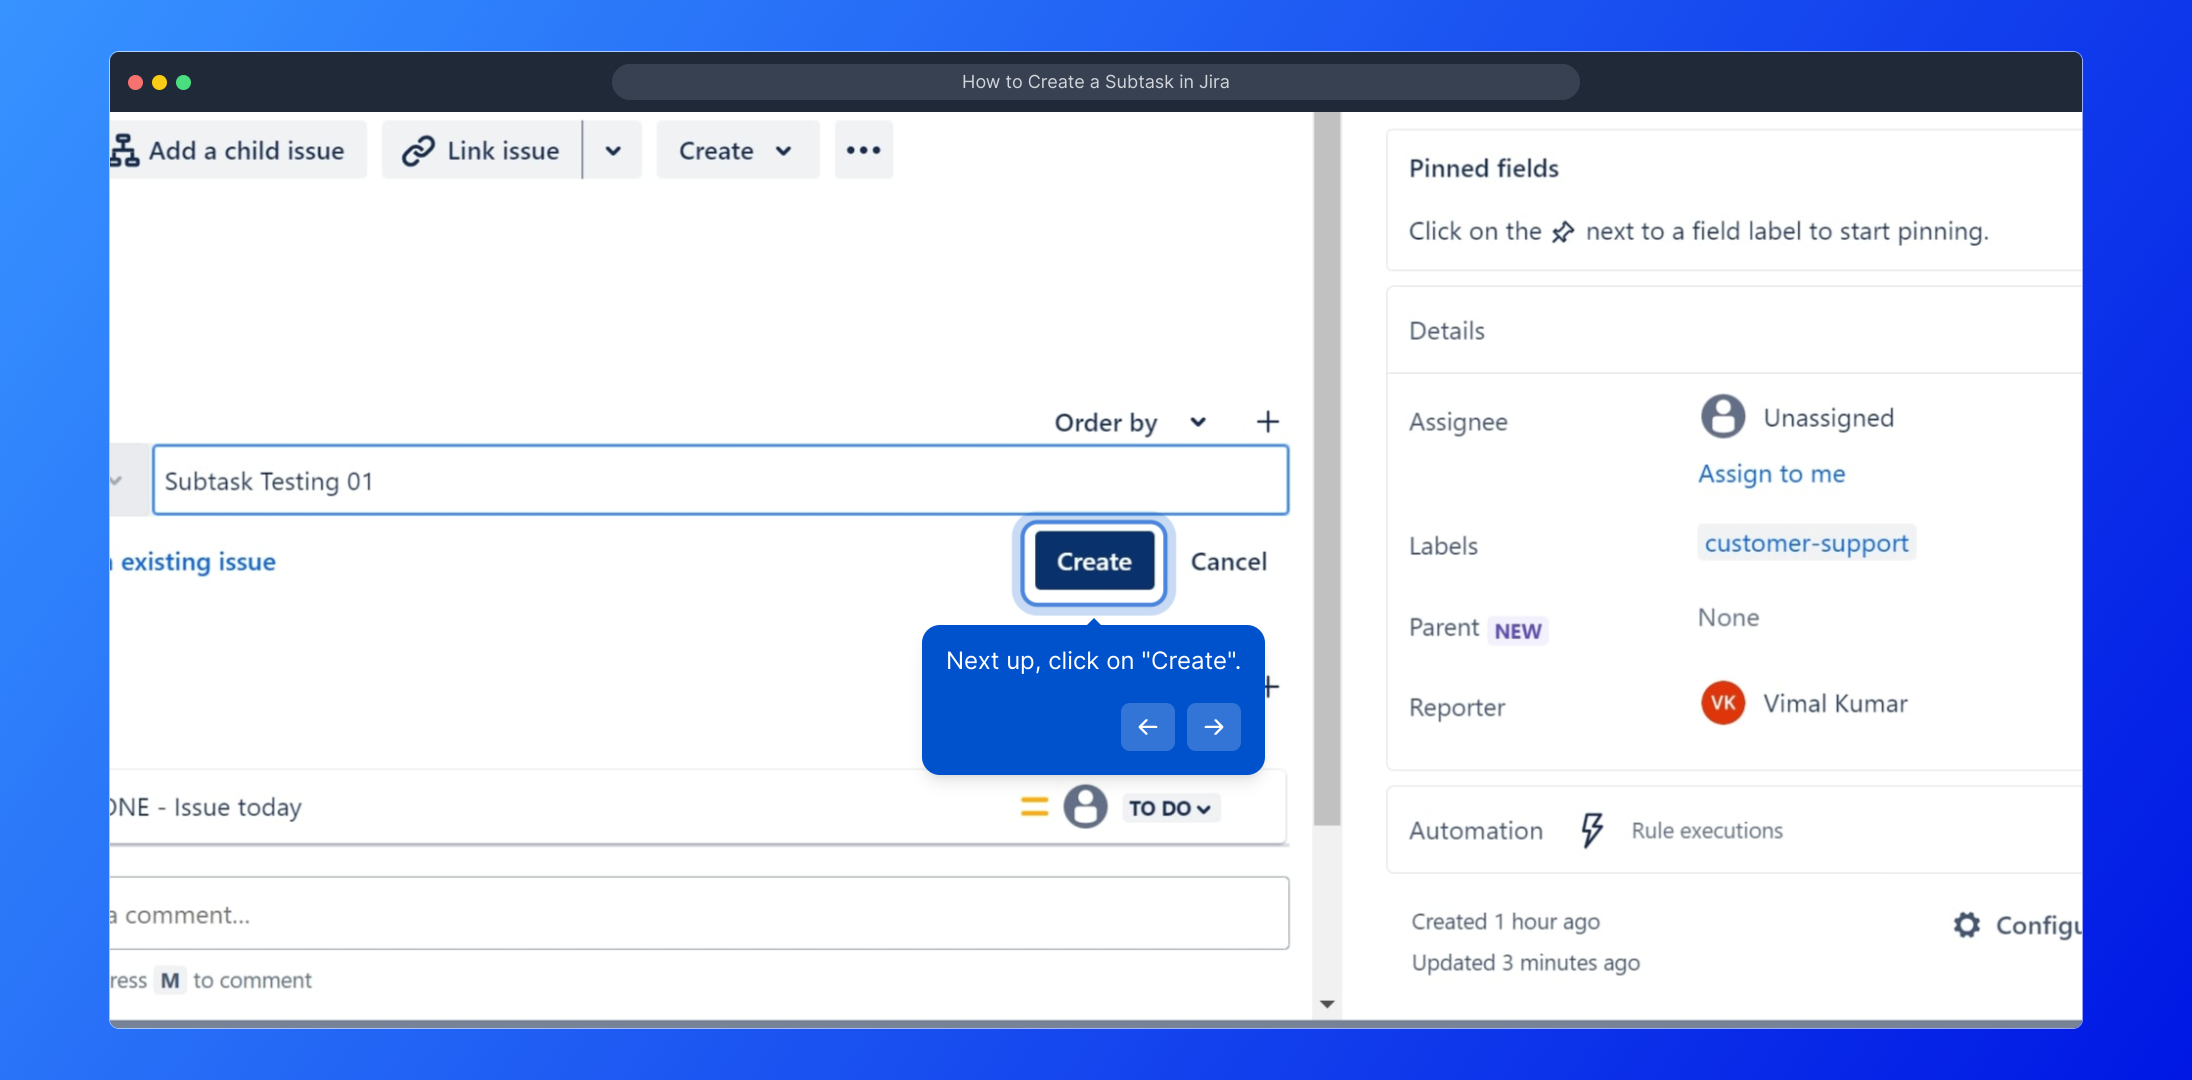Click the Automation lightning bolt icon
This screenshot has width=2192, height=1080.
pos(1591,830)
